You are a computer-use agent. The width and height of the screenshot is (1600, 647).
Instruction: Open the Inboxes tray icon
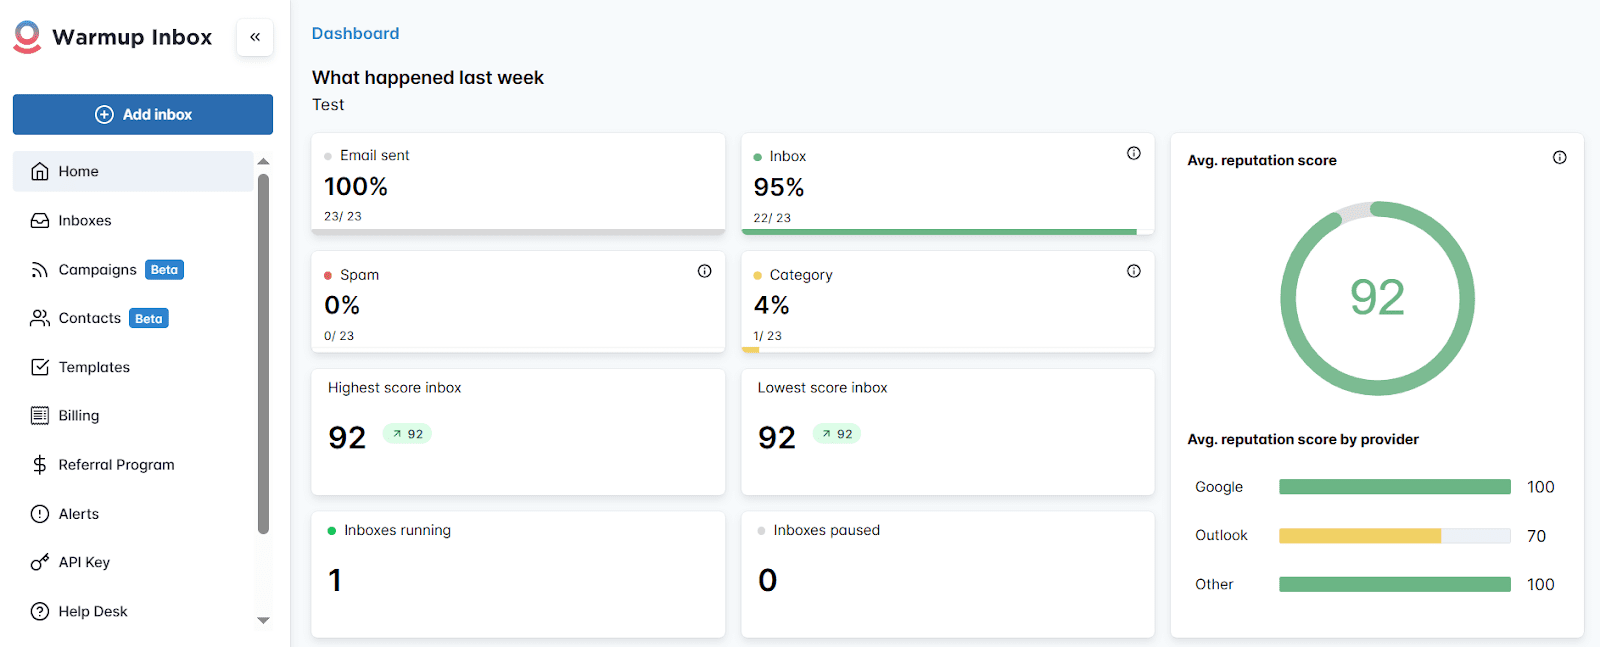click(40, 220)
